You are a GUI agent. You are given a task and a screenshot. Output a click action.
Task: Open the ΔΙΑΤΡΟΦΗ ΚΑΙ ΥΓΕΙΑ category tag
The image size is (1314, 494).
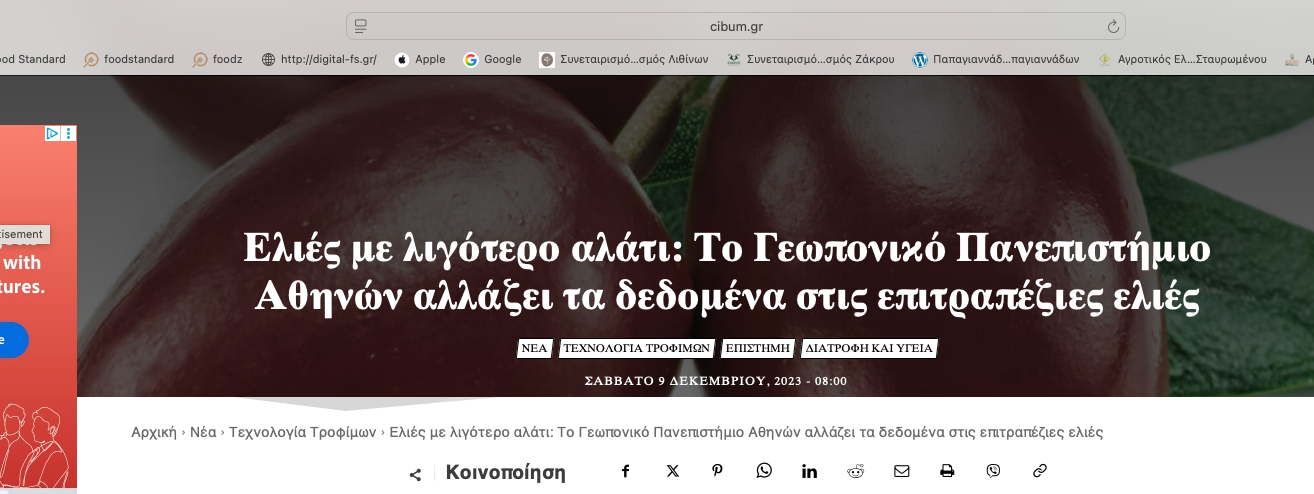[x=869, y=349]
